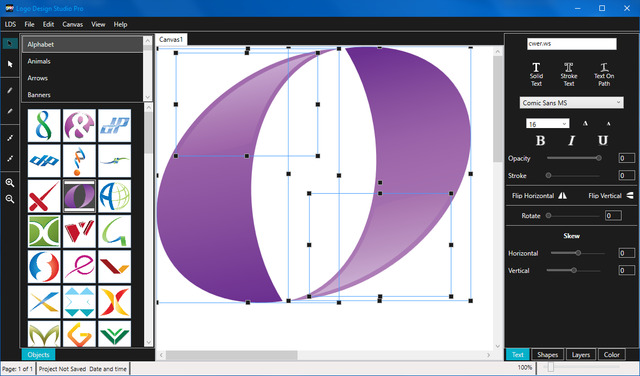Select the upper line node tool
Screen dimensions: 640x376
point(10,138)
